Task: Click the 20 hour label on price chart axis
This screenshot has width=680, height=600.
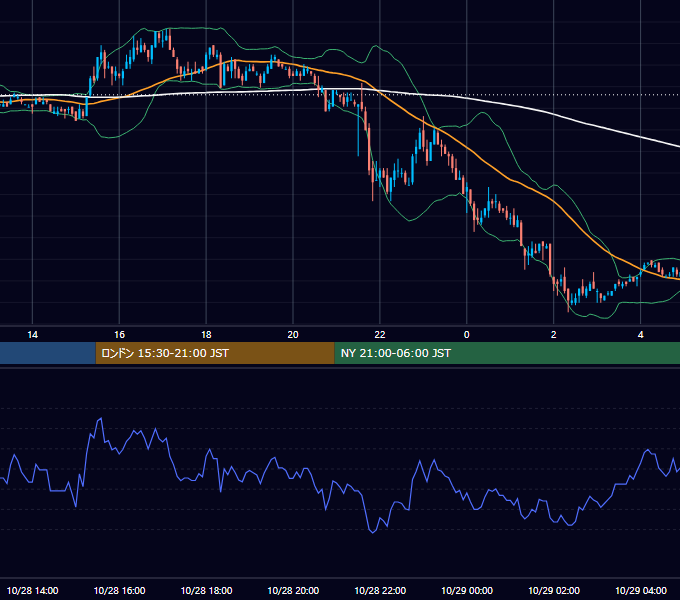Action: [x=293, y=335]
